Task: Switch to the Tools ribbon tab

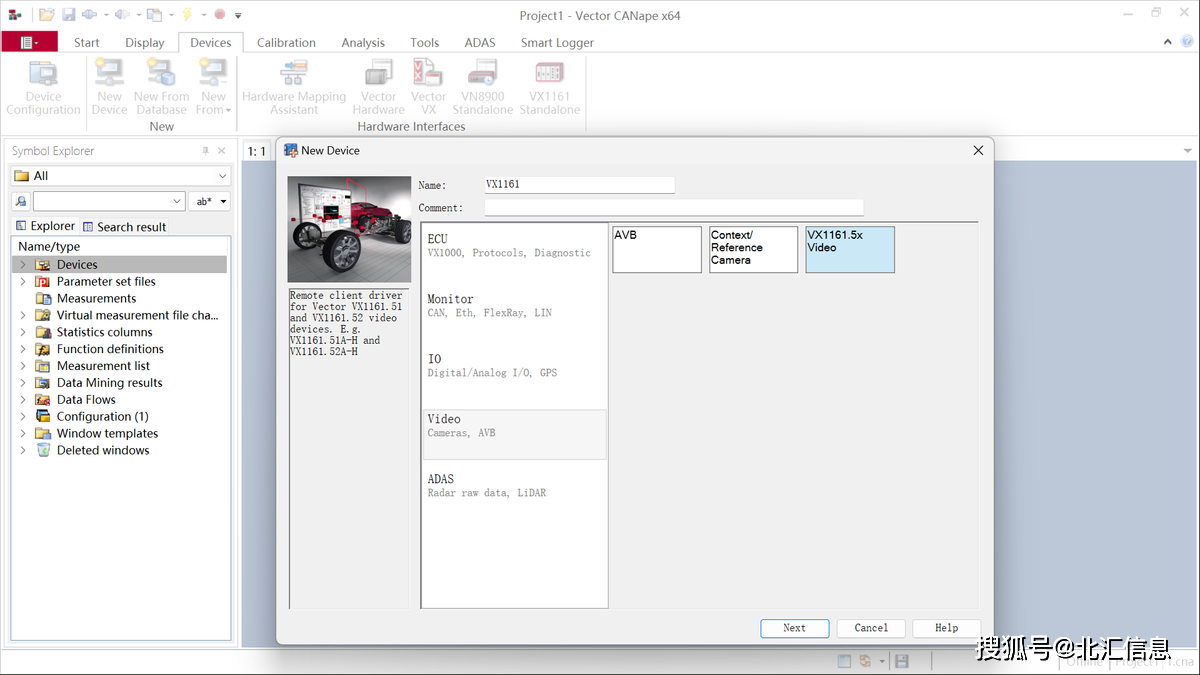Action: tap(425, 42)
